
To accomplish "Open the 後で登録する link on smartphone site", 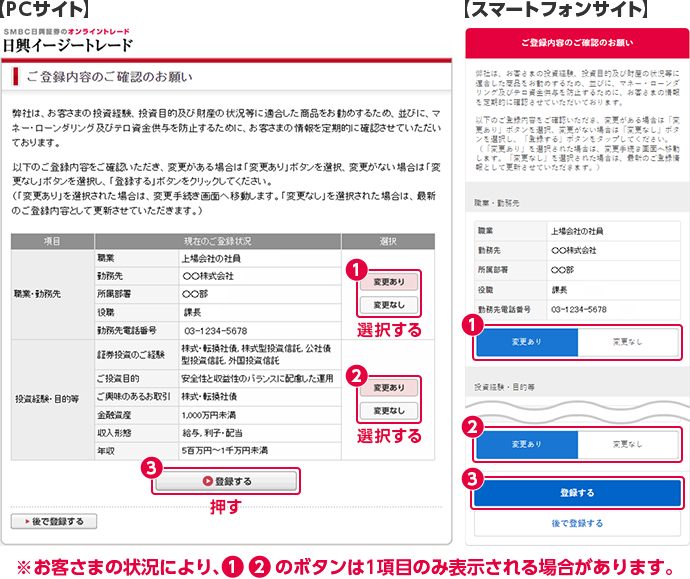I will pyautogui.click(x=577, y=523).
